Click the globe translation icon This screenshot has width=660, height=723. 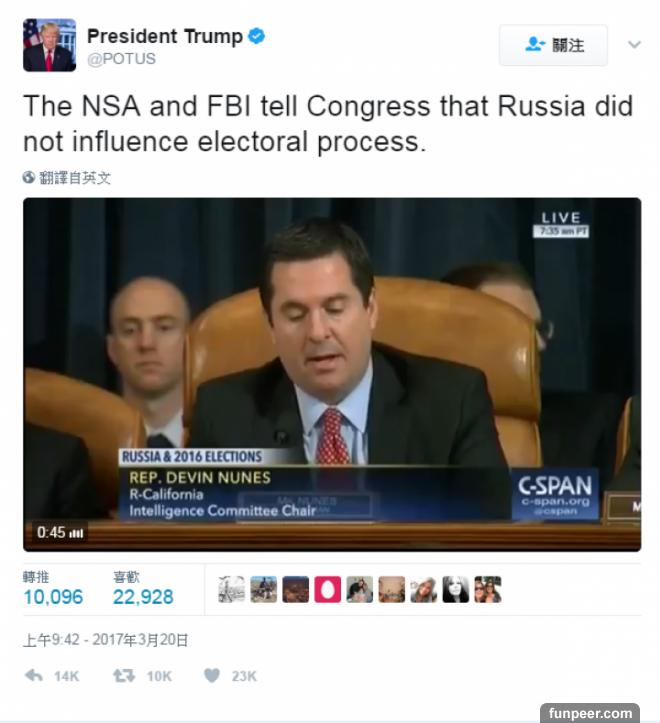(29, 177)
